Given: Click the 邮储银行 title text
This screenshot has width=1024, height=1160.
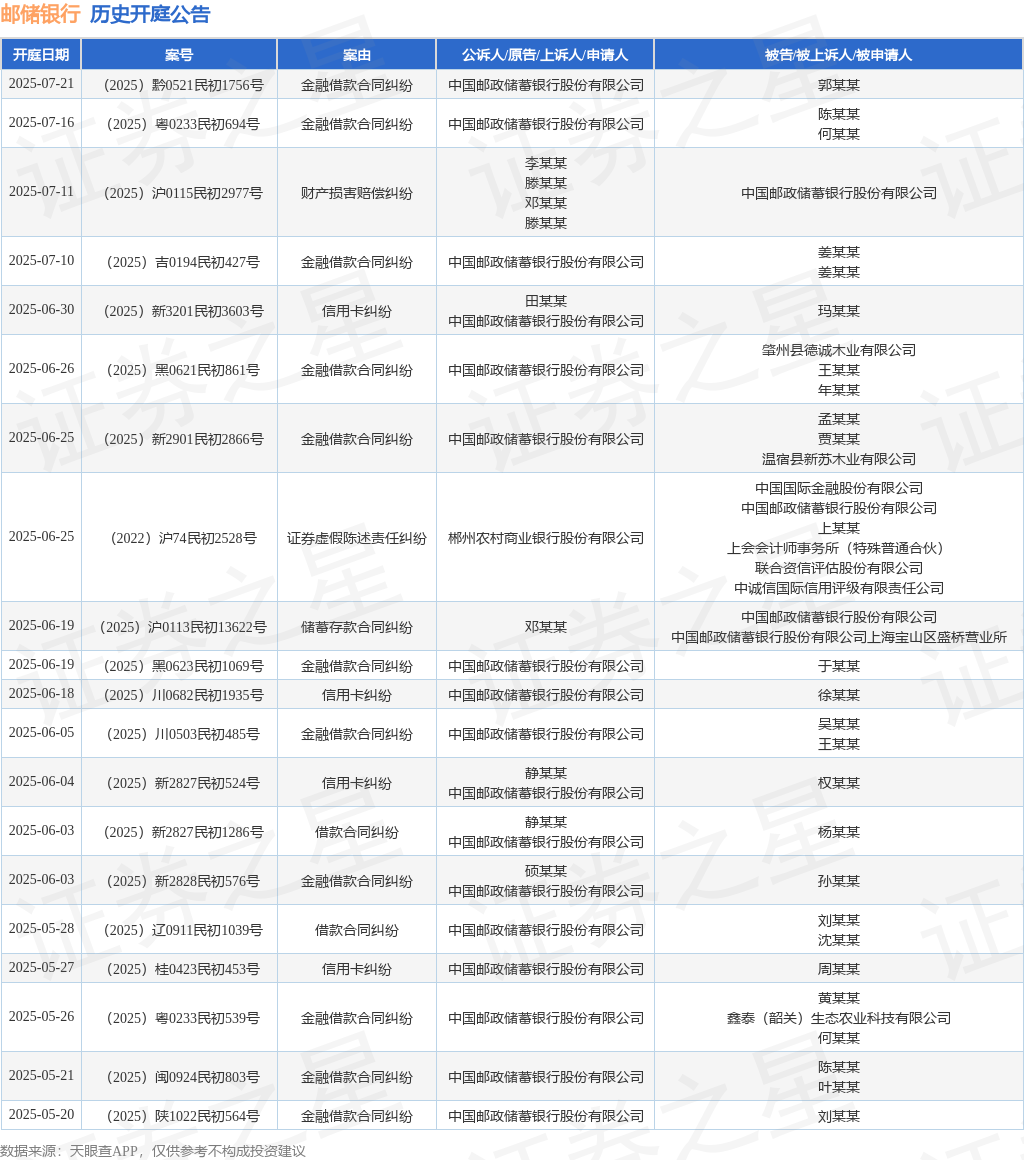Looking at the screenshot, I should pos(41,14).
